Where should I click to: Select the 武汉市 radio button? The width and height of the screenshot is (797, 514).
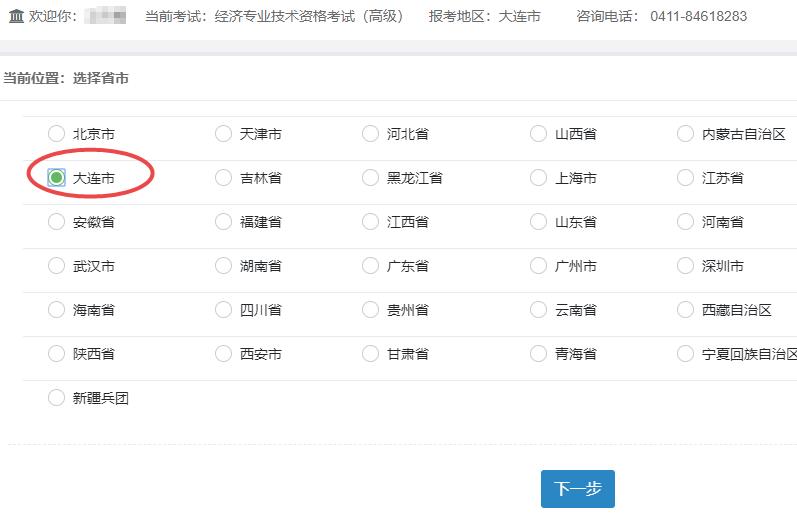point(56,266)
